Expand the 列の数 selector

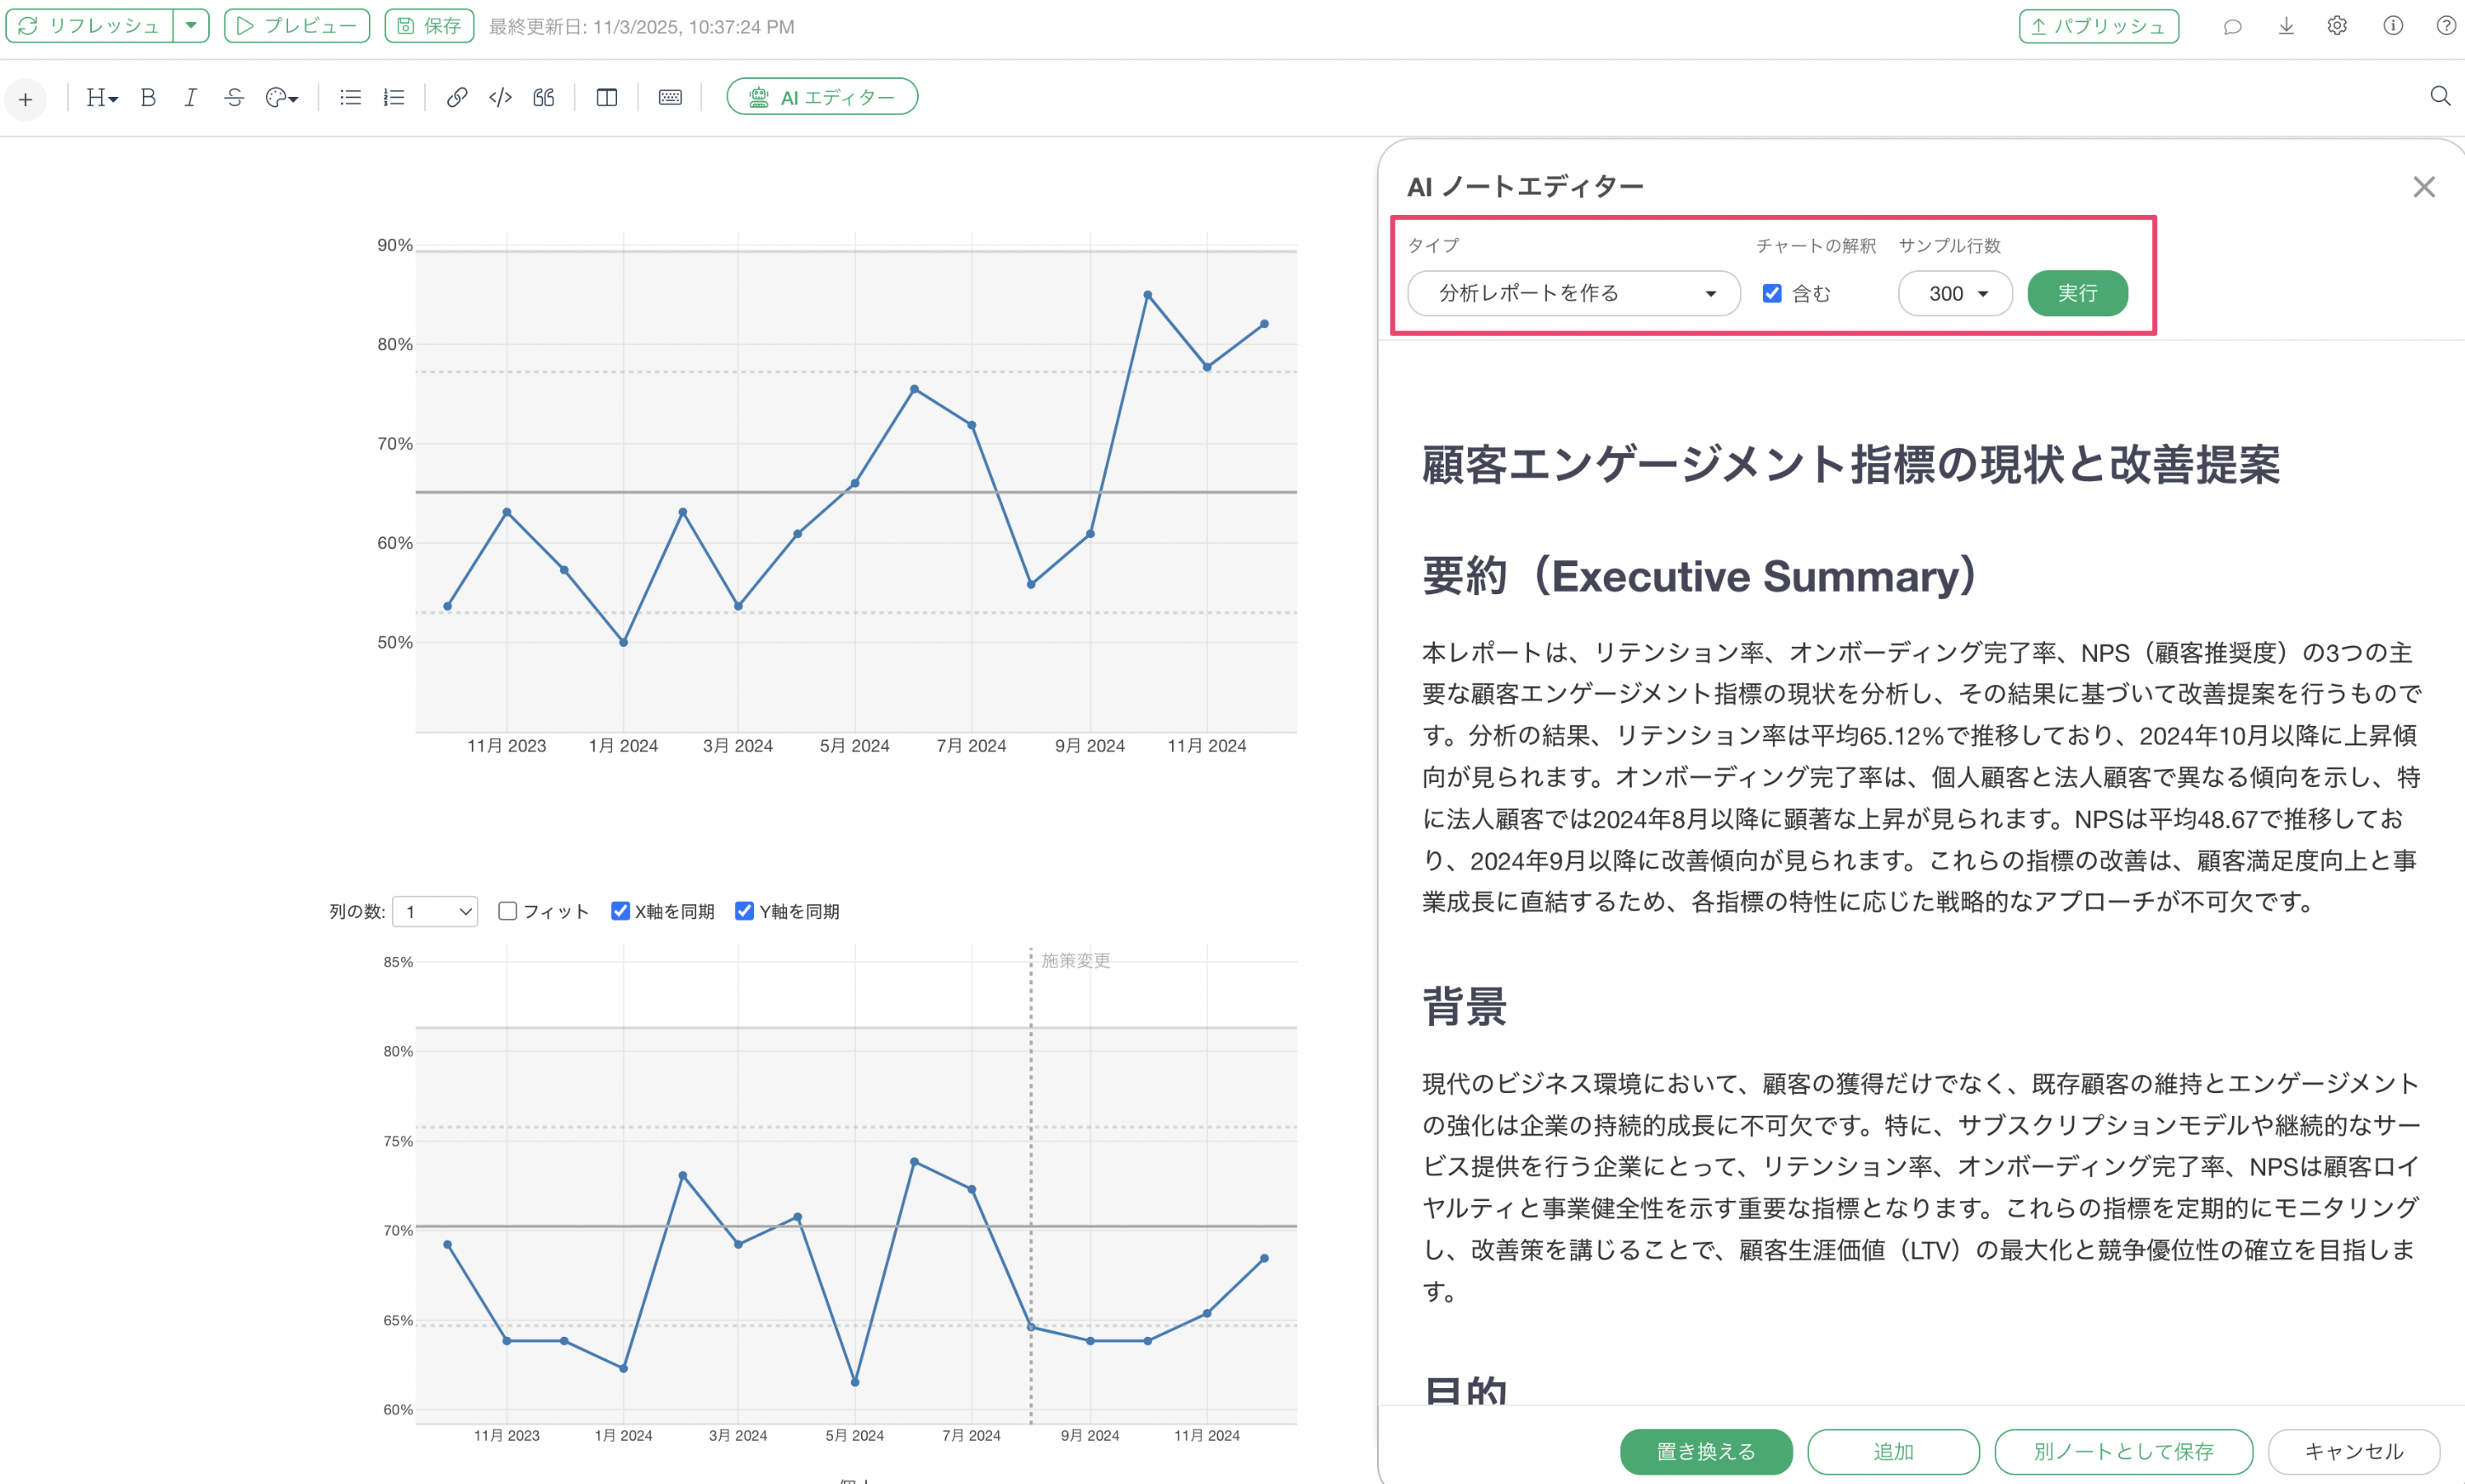(436, 911)
